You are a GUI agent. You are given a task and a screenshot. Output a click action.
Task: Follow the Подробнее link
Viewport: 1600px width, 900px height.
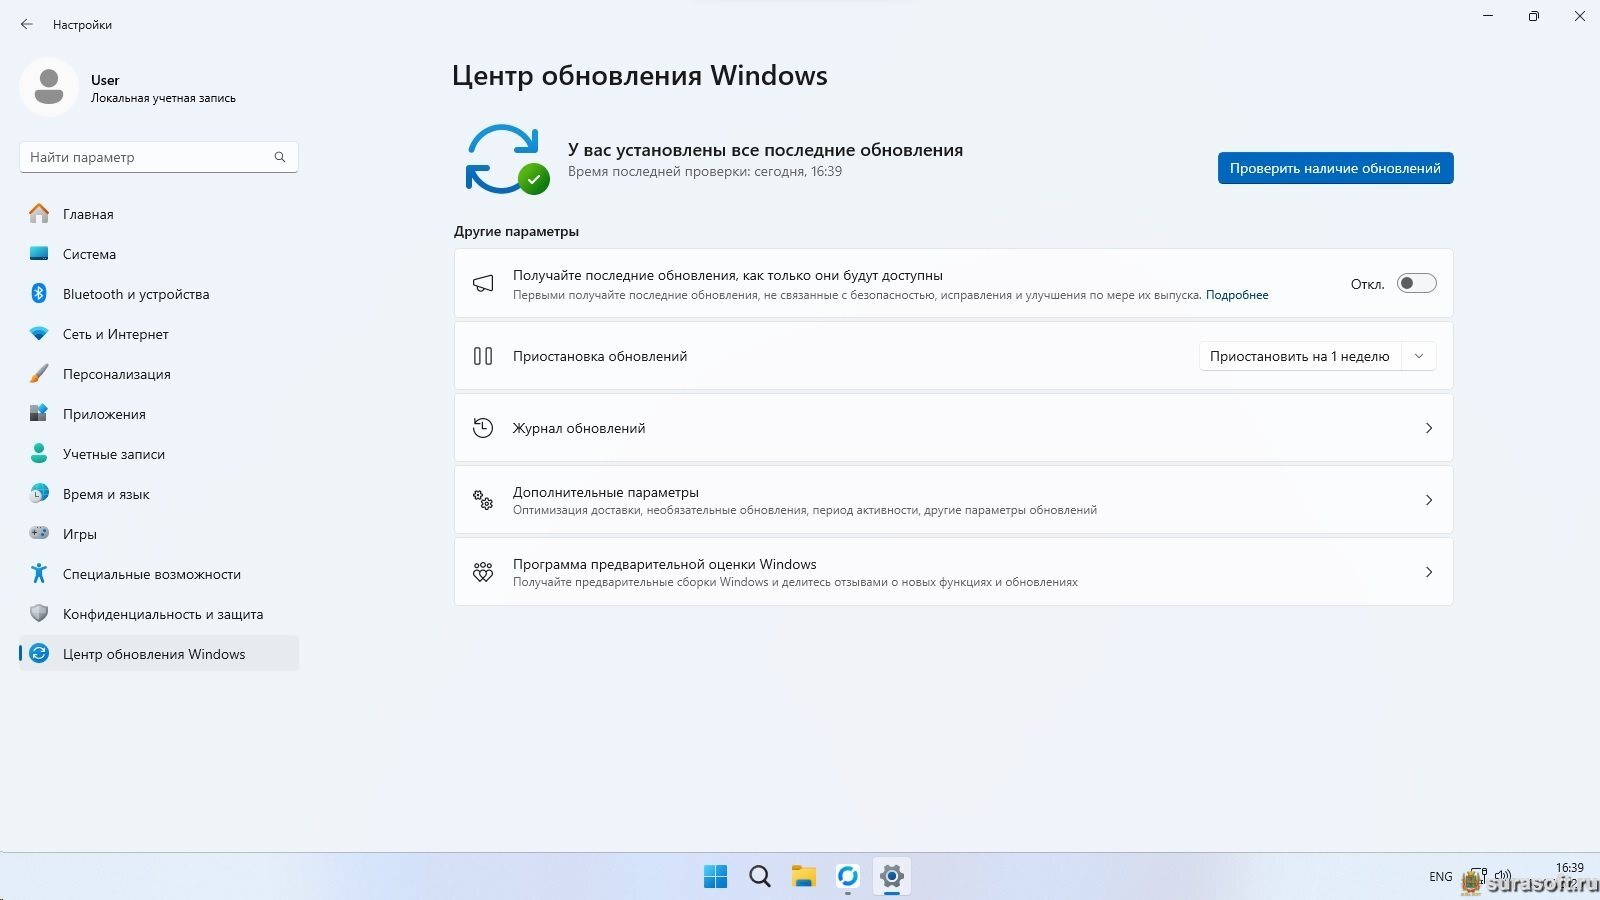point(1237,295)
